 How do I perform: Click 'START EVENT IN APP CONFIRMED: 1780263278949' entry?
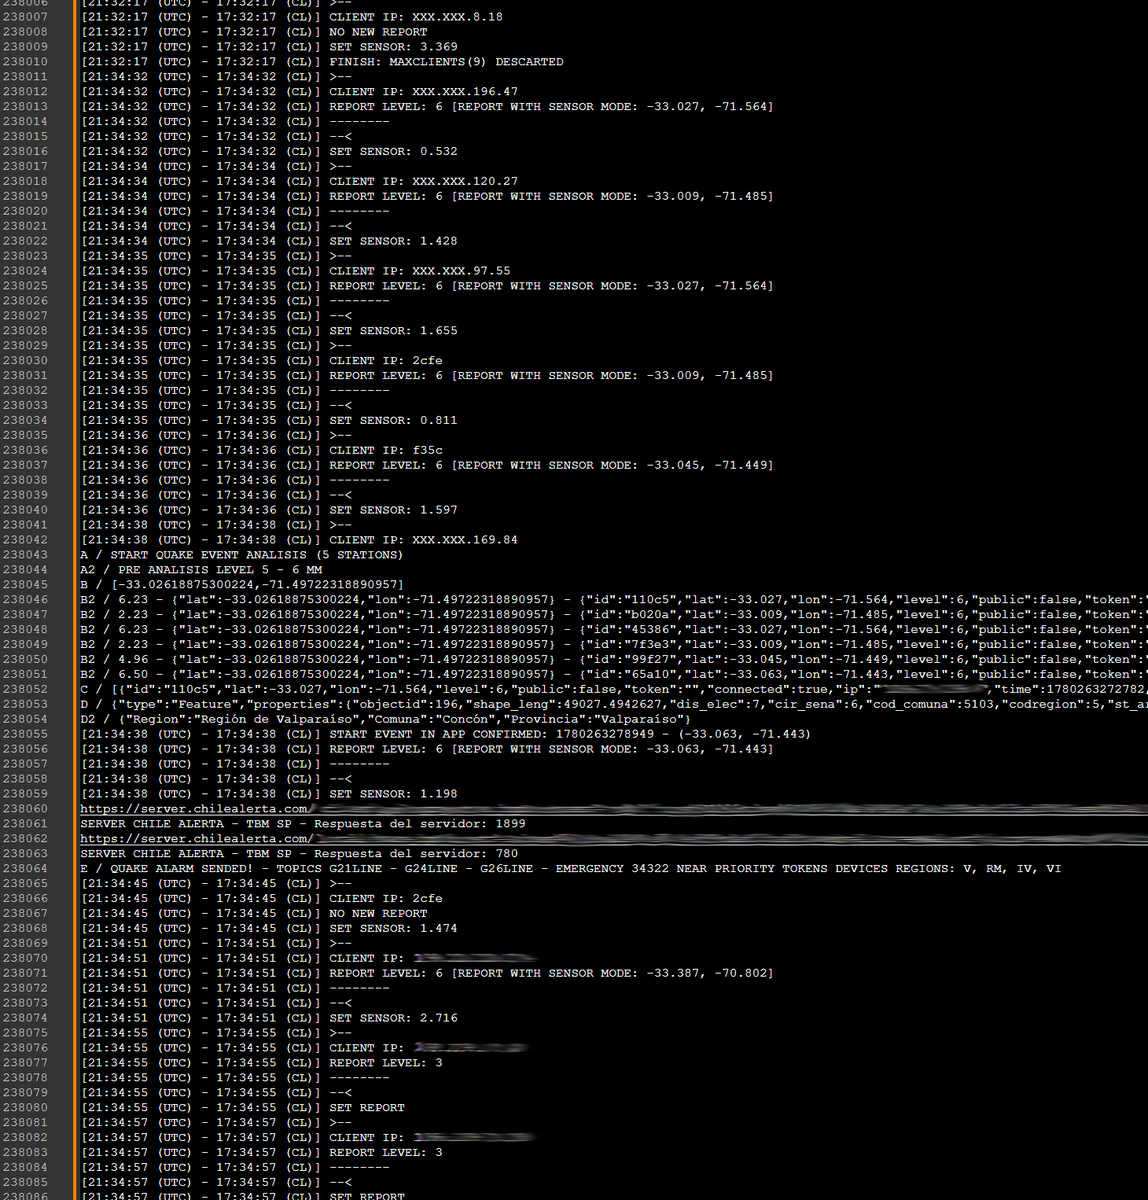pyautogui.click(x=570, y=734)
